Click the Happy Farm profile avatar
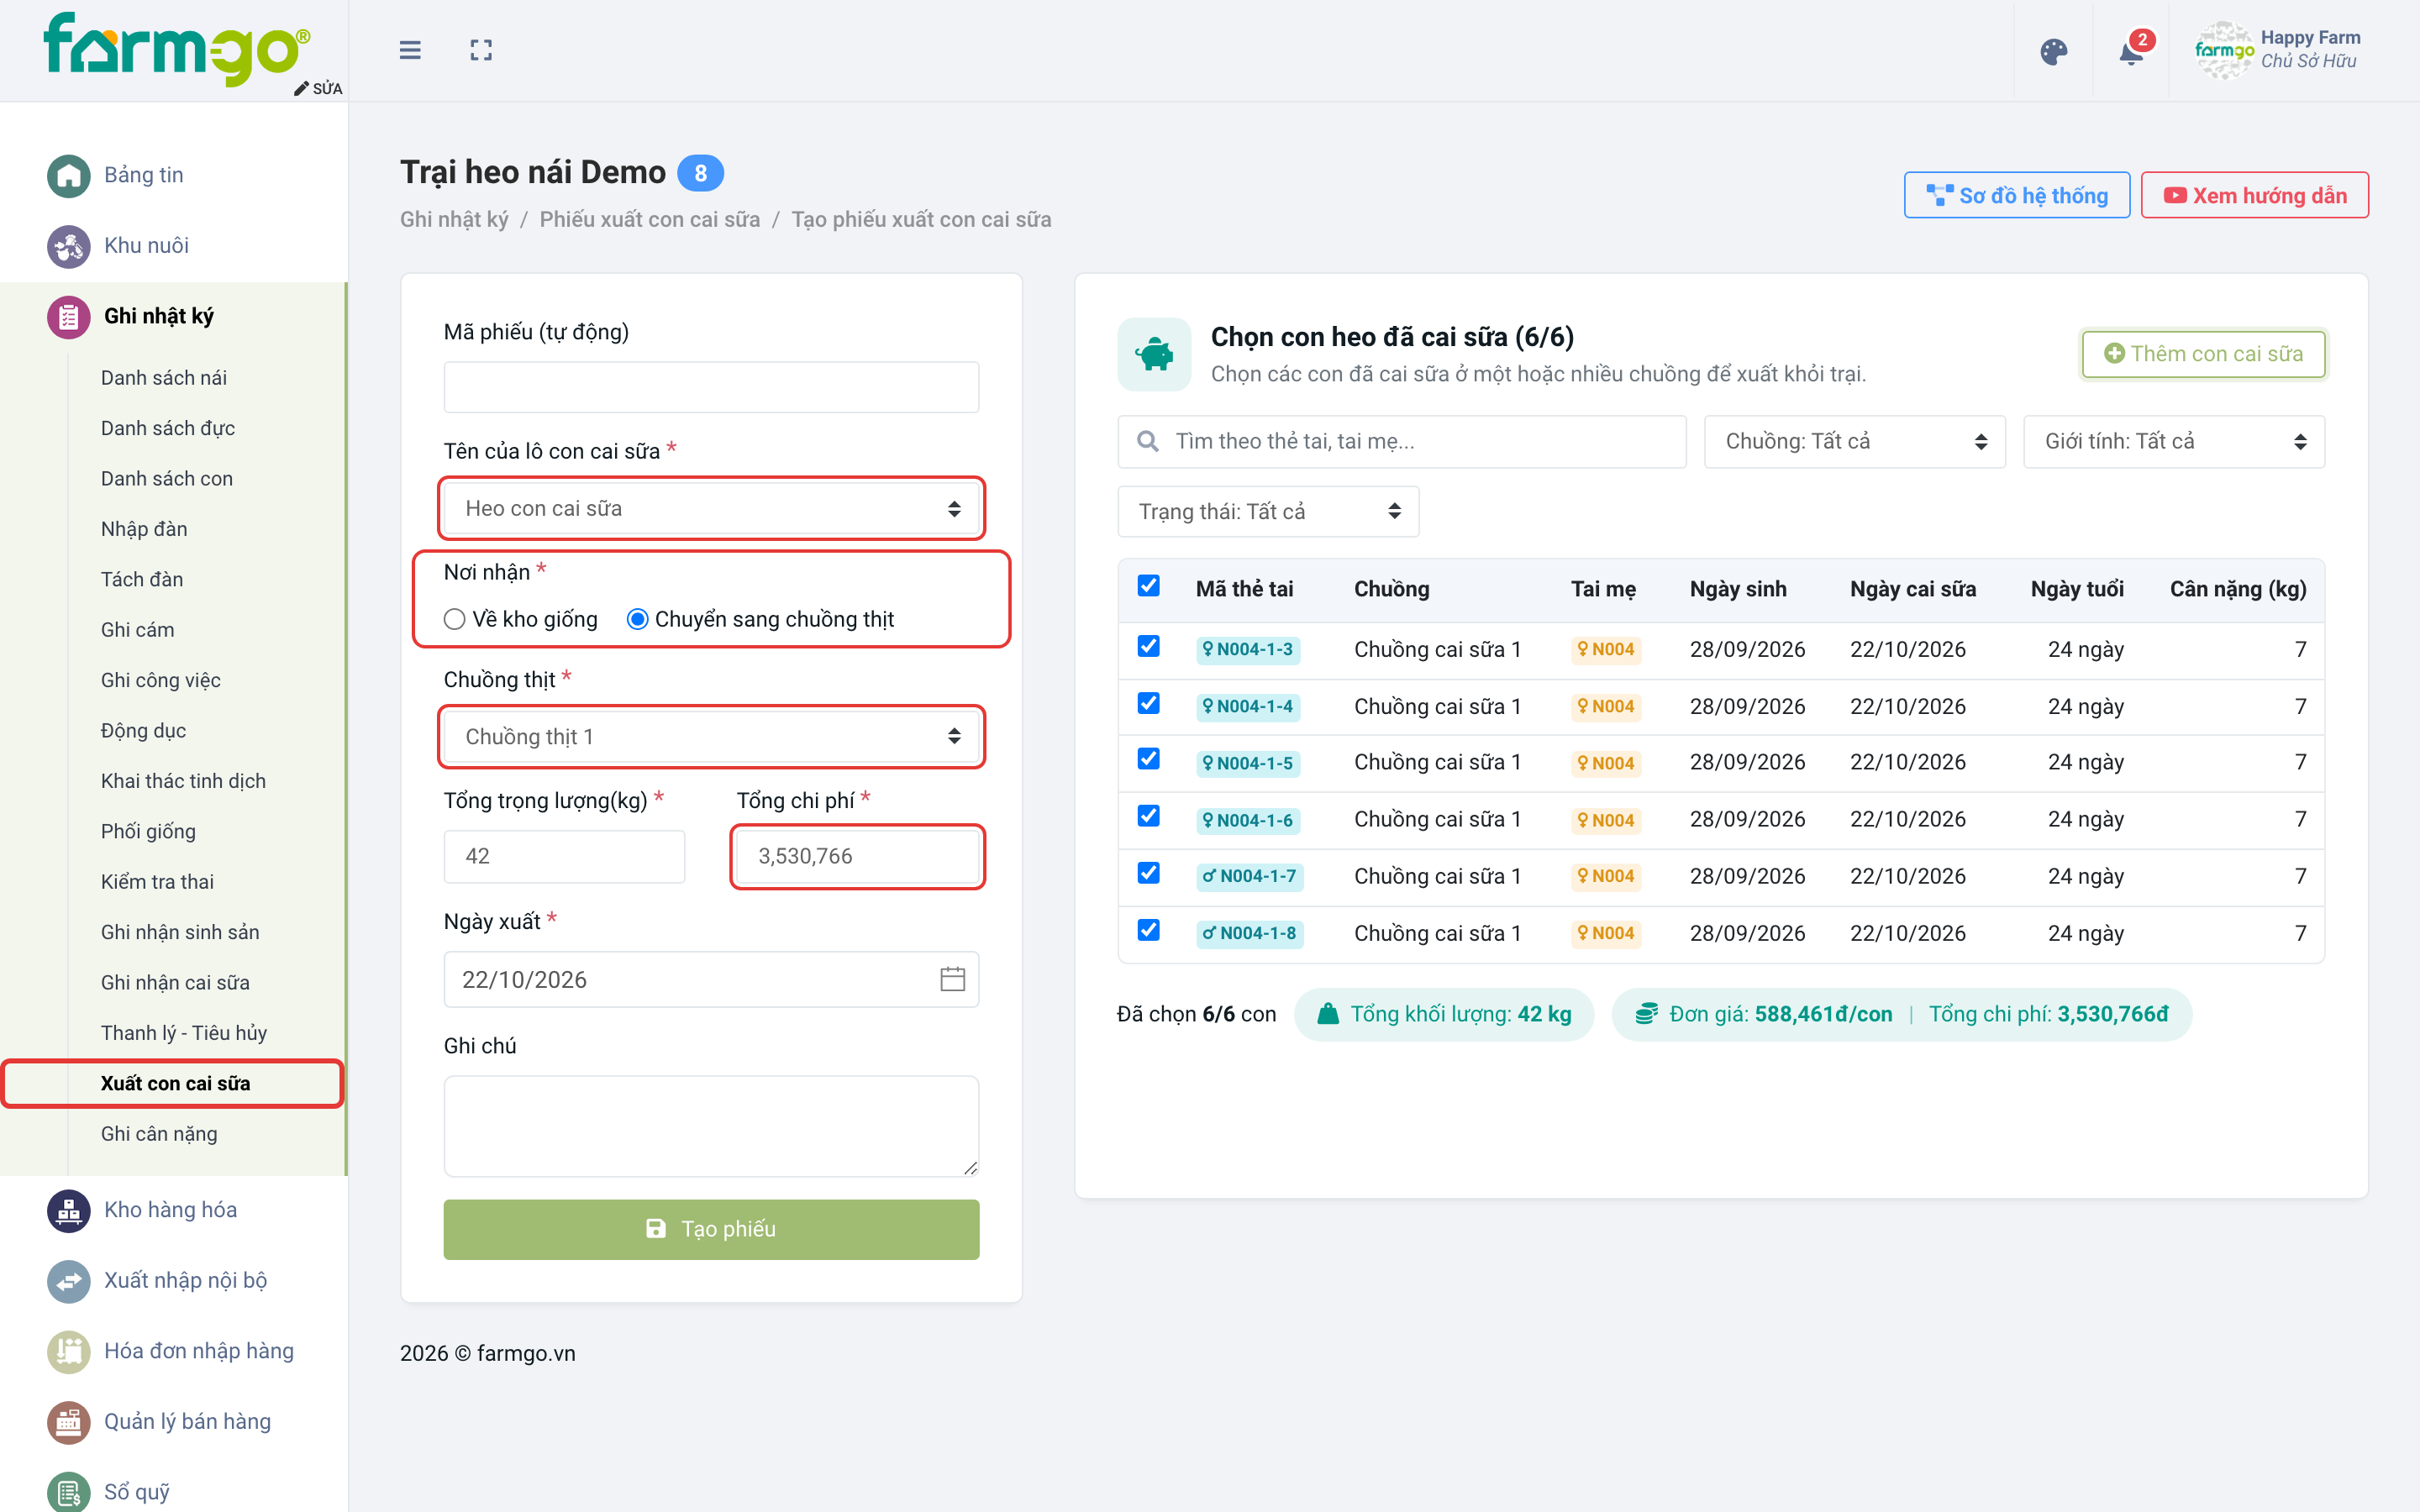Screen dimensions: 2420x1512 point(2223,50)
